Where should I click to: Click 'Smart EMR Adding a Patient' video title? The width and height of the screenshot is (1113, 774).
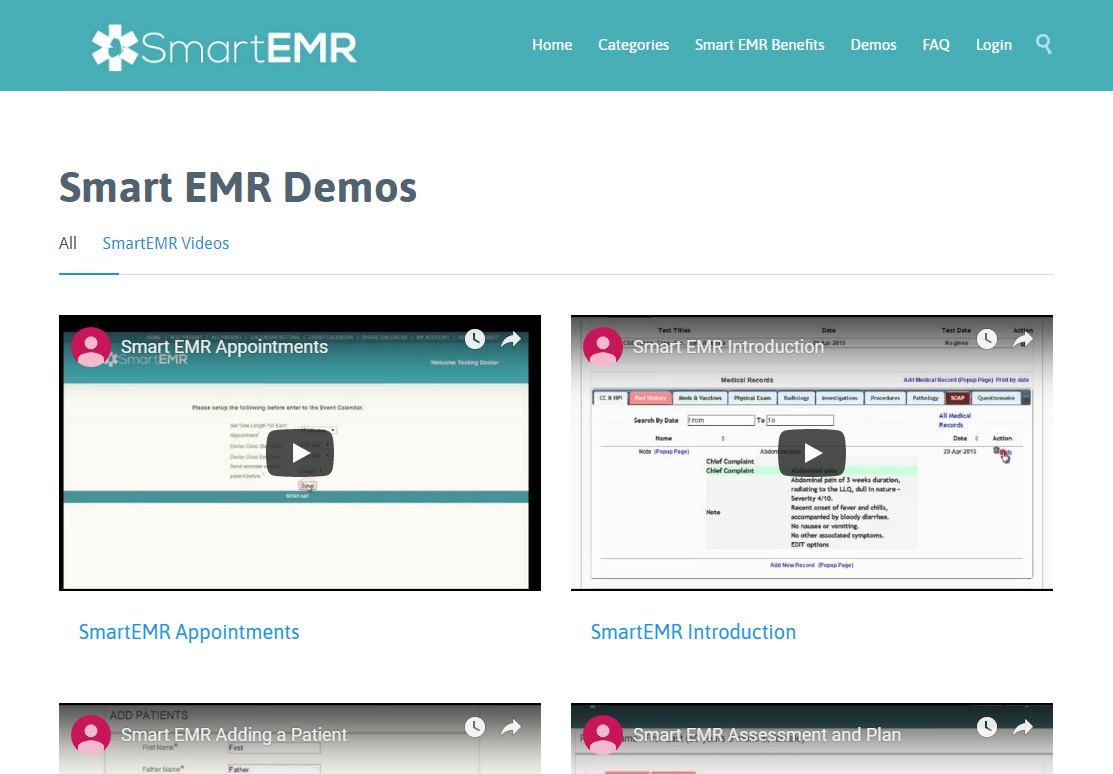(x=234, y=734)
